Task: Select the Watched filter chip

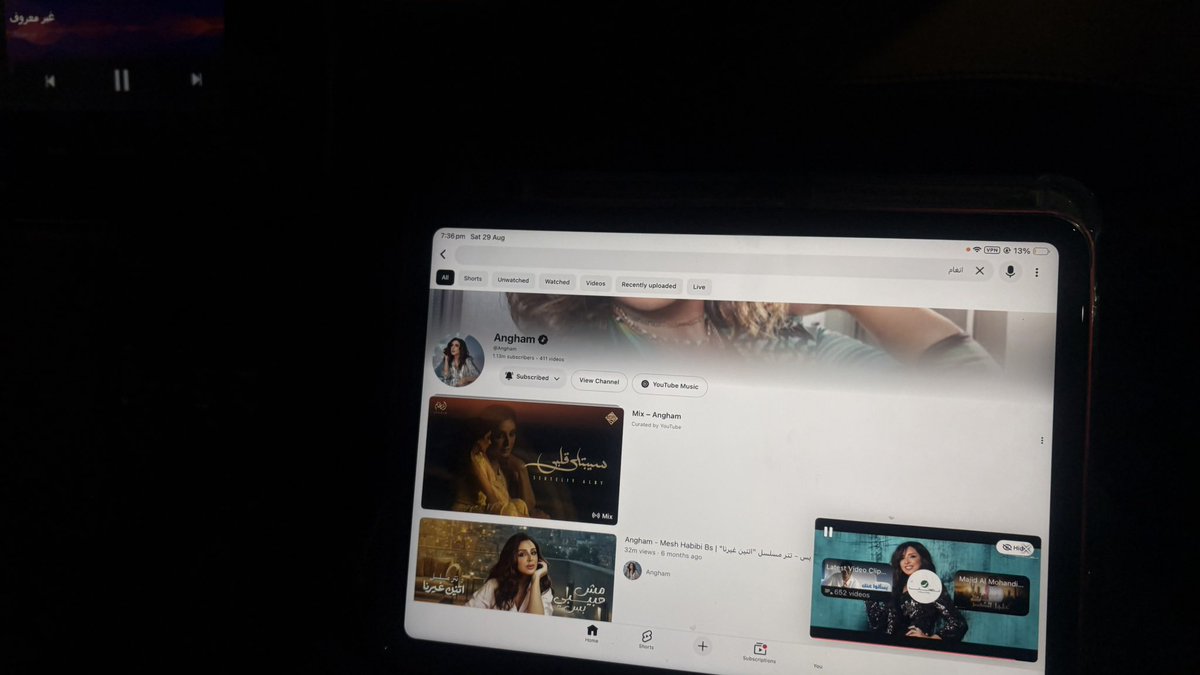Action: click(x=557, y=282)
